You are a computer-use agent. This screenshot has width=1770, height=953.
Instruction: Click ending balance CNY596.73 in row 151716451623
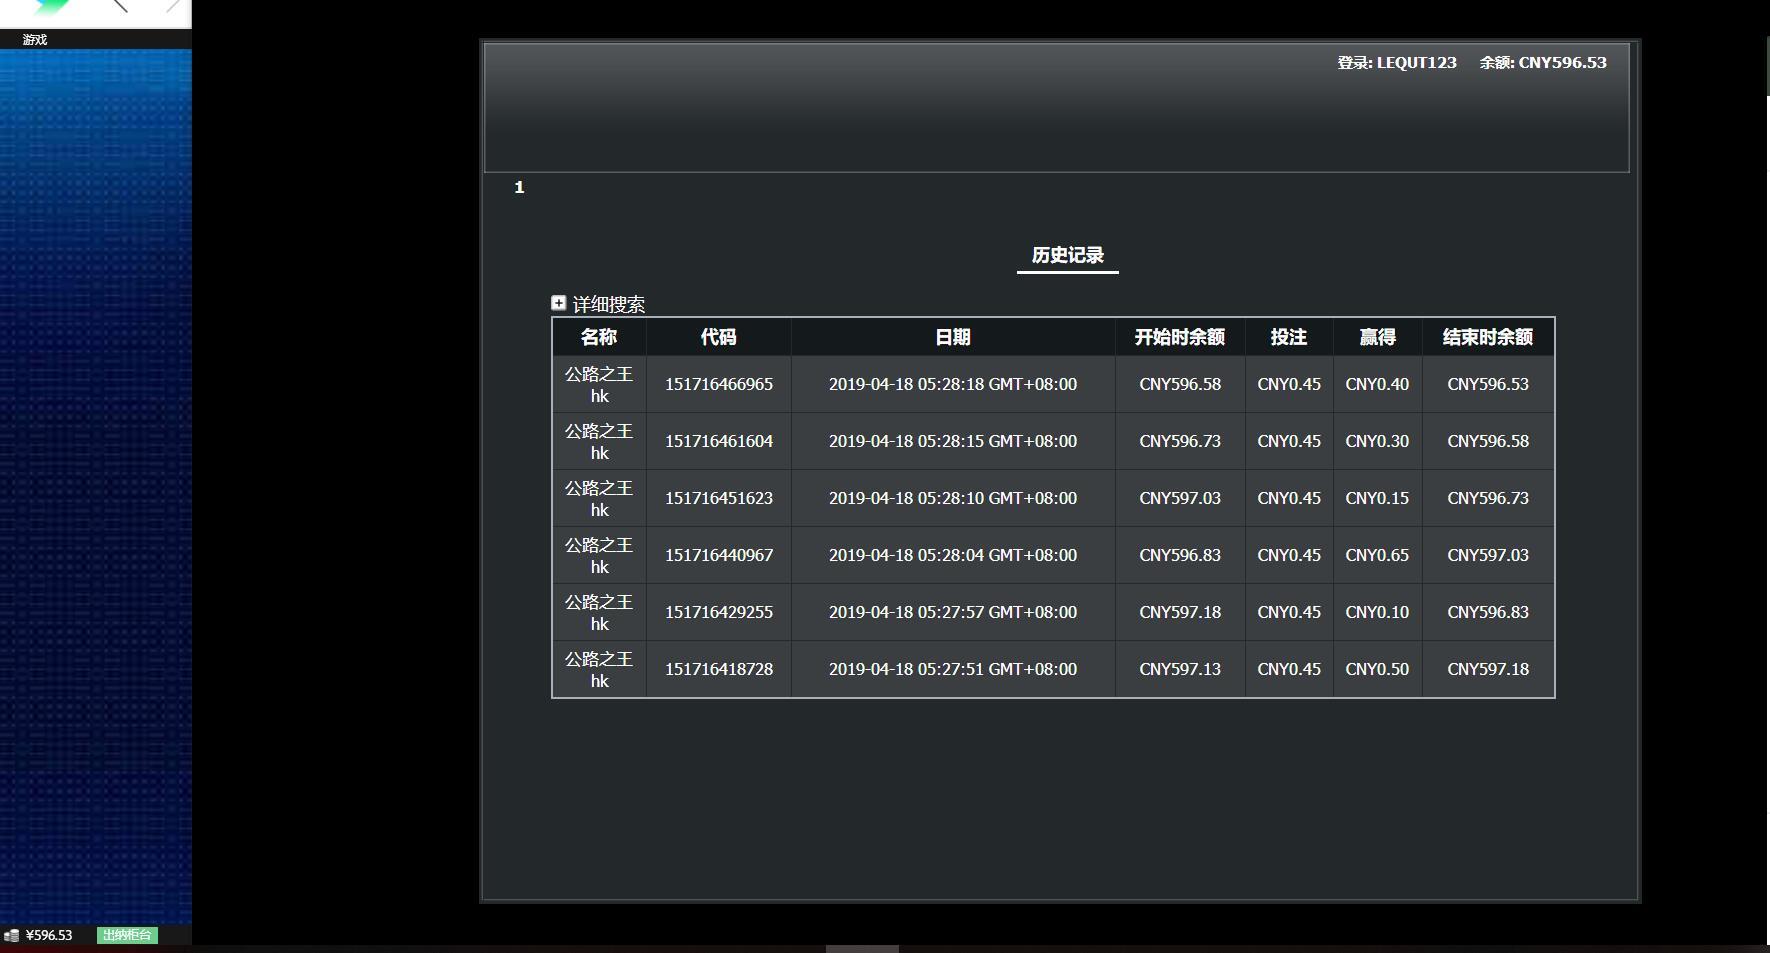click(x=1488, y=498)
